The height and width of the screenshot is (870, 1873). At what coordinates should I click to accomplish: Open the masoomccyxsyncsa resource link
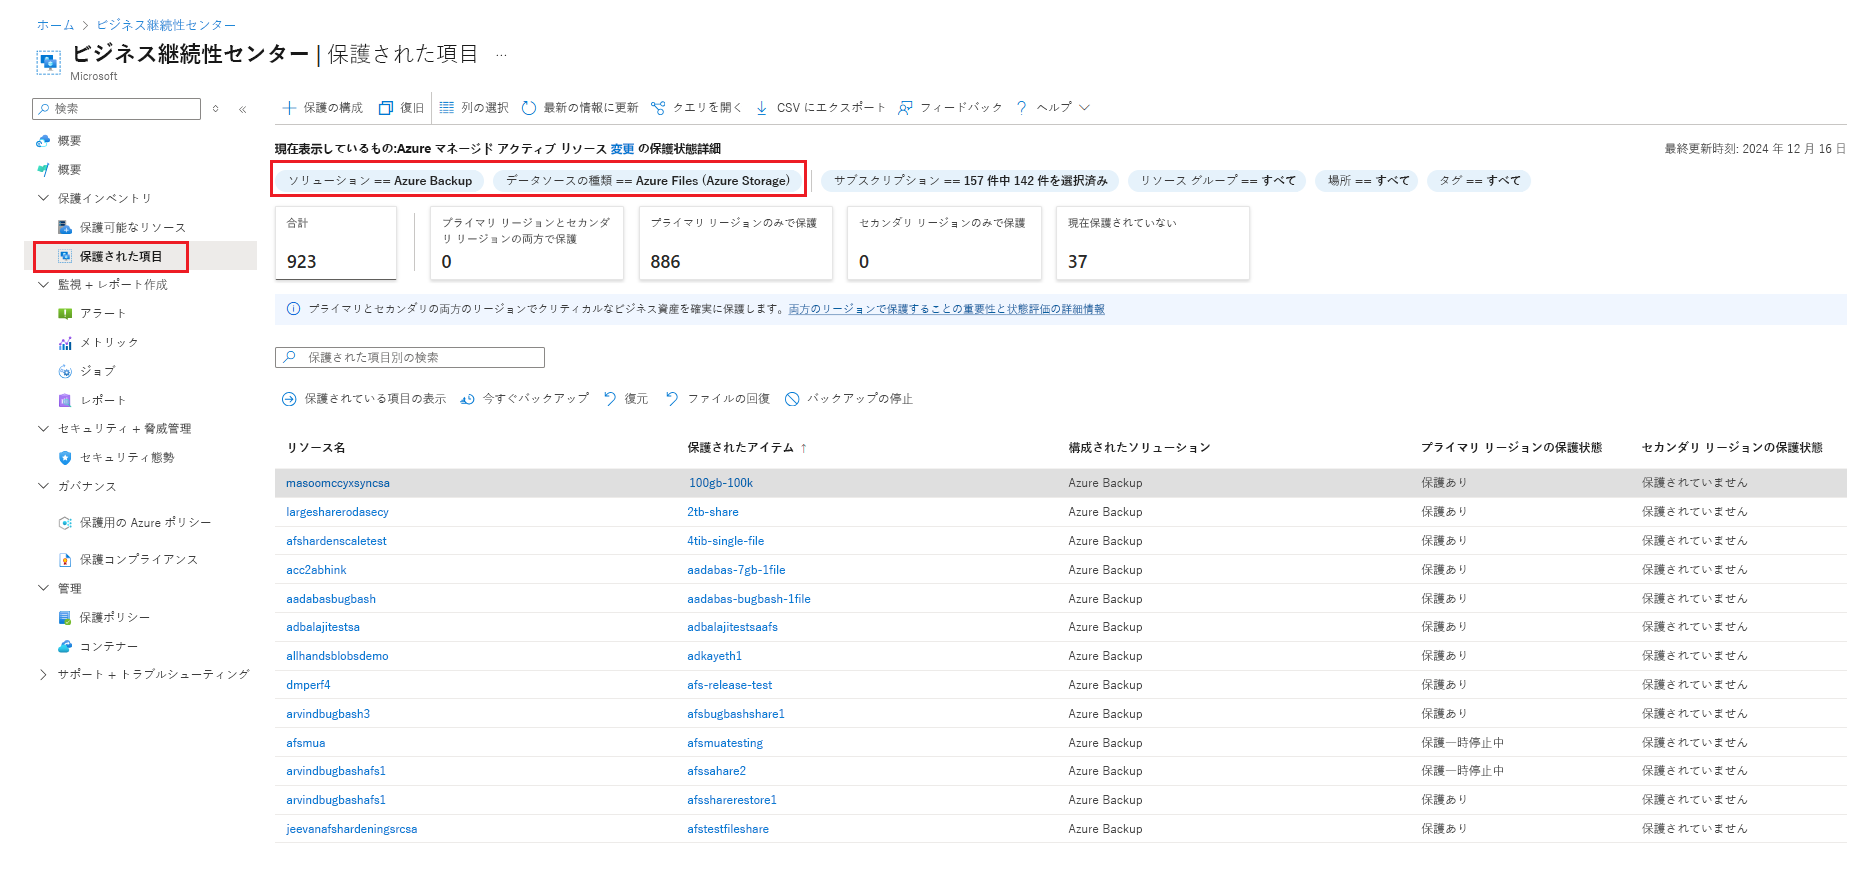(338, 483)
